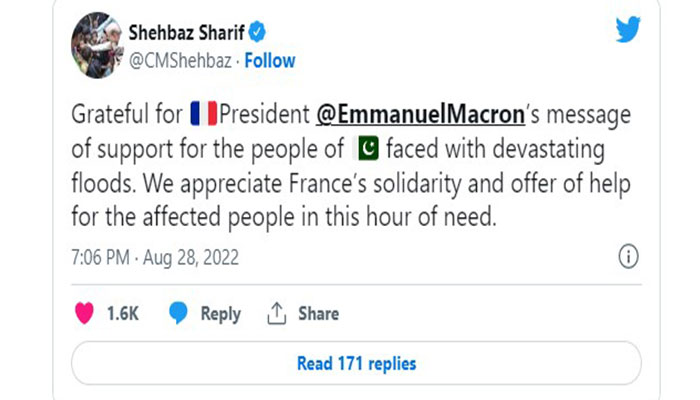Click the heart like icon
The width and height of the screenshot is (700, 400).
point(83,313)
